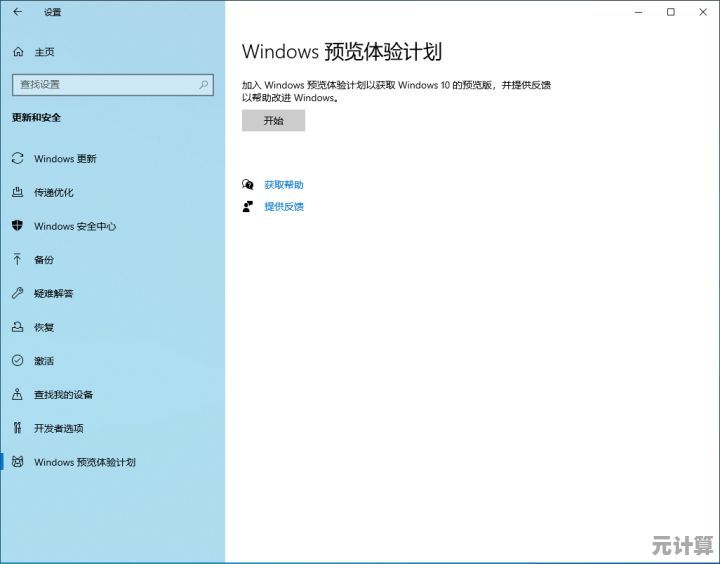720x564 pixels.
Task: Click the 开始 button
Action: coord(273,120)
